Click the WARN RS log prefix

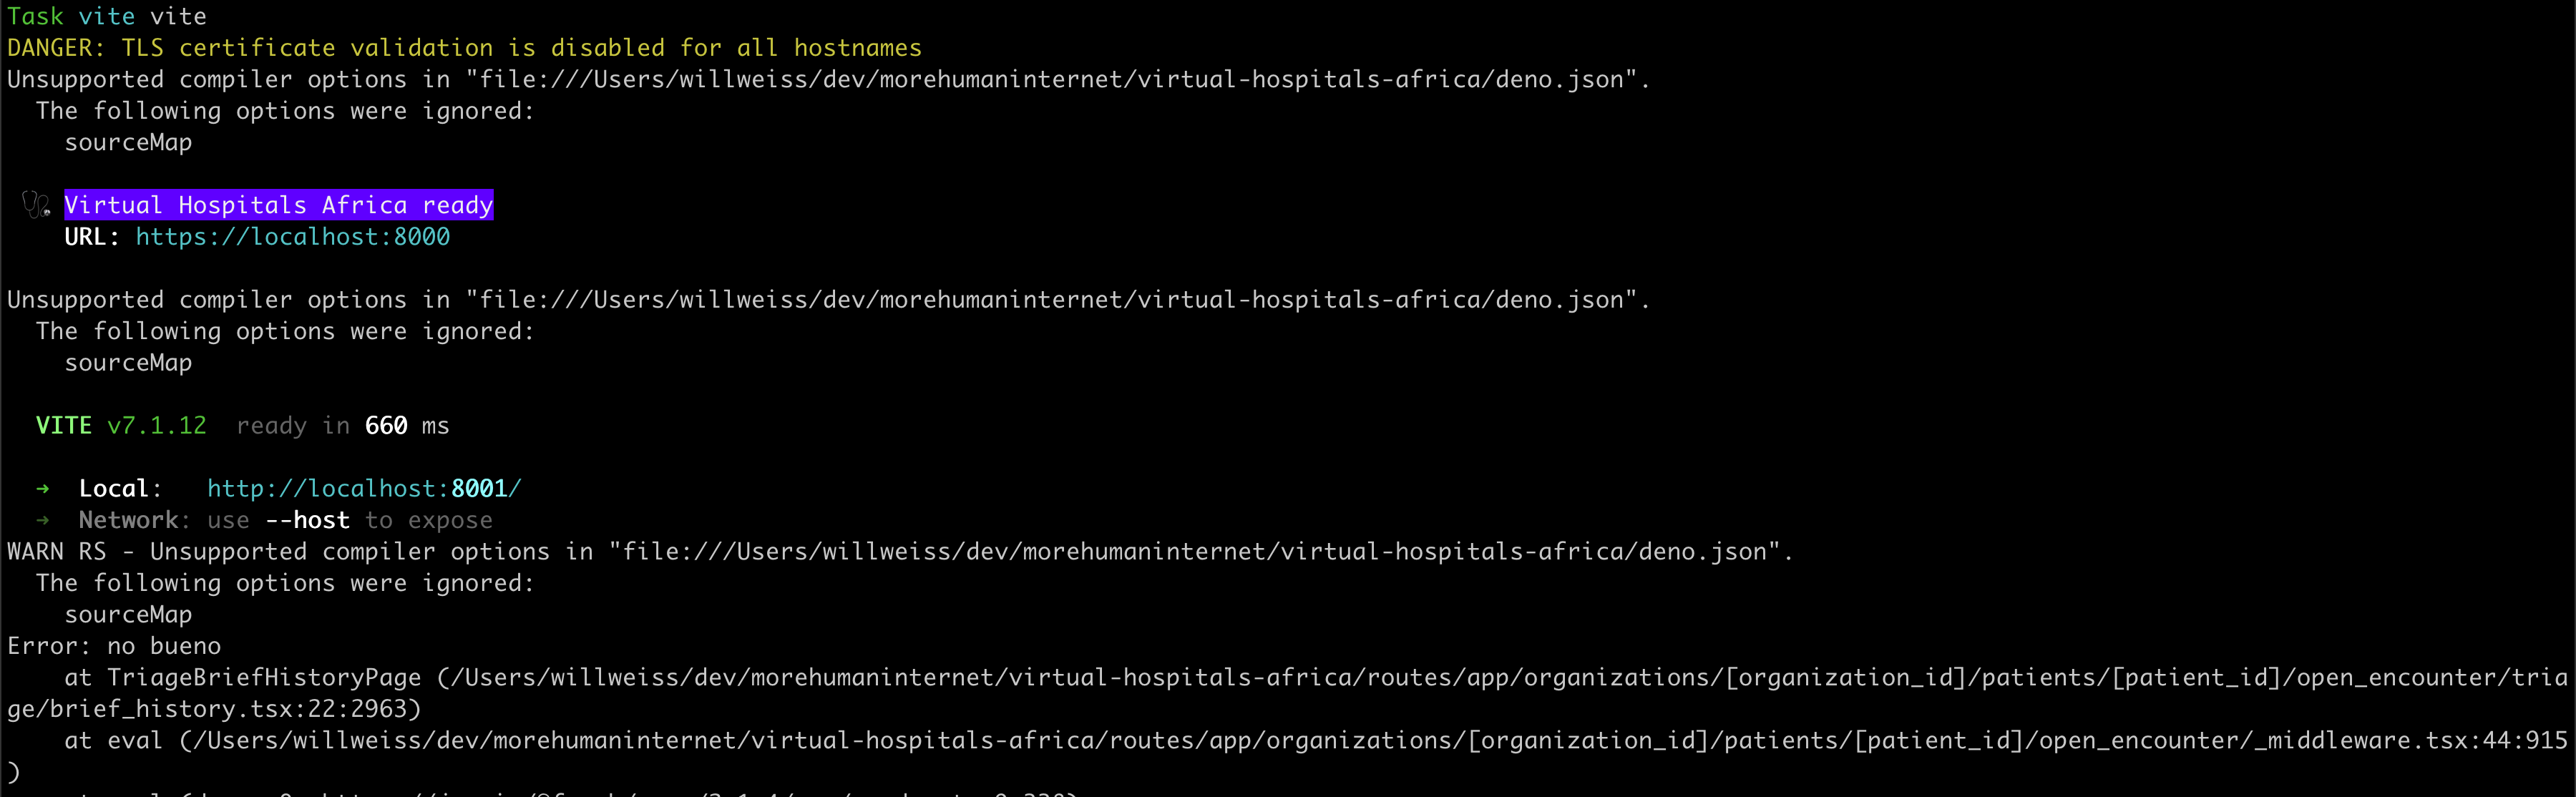57,552
